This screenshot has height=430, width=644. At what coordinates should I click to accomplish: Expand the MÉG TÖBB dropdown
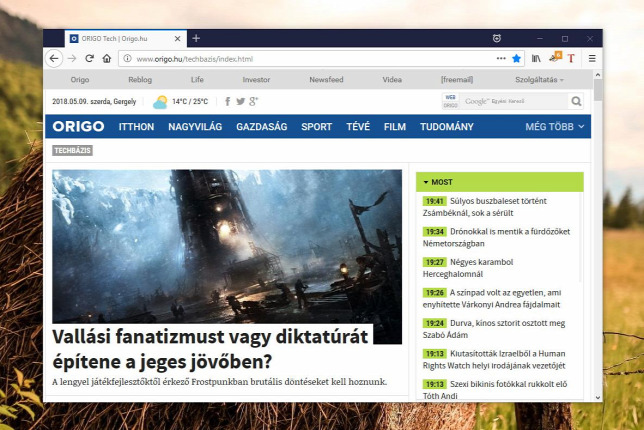pos(554,126)
